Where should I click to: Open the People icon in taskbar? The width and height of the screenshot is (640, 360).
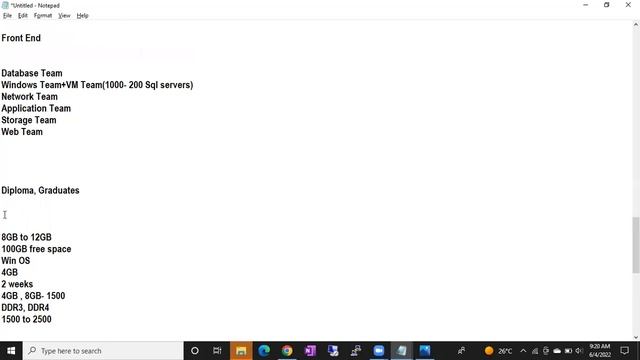click(x=461, y=351)
